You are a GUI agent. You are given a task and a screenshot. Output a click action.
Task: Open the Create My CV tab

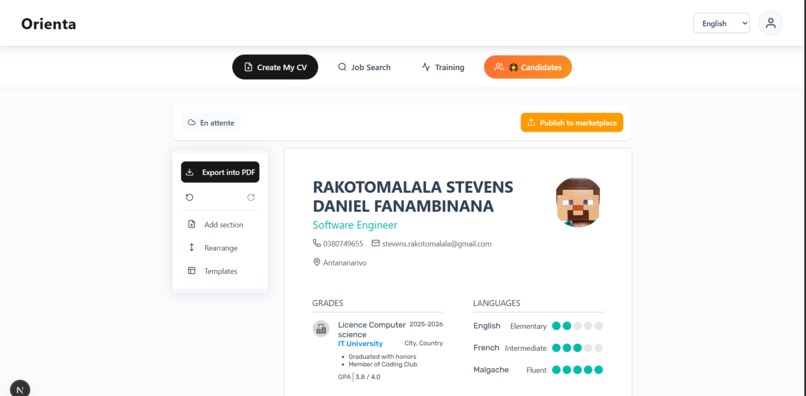[275, 67]
